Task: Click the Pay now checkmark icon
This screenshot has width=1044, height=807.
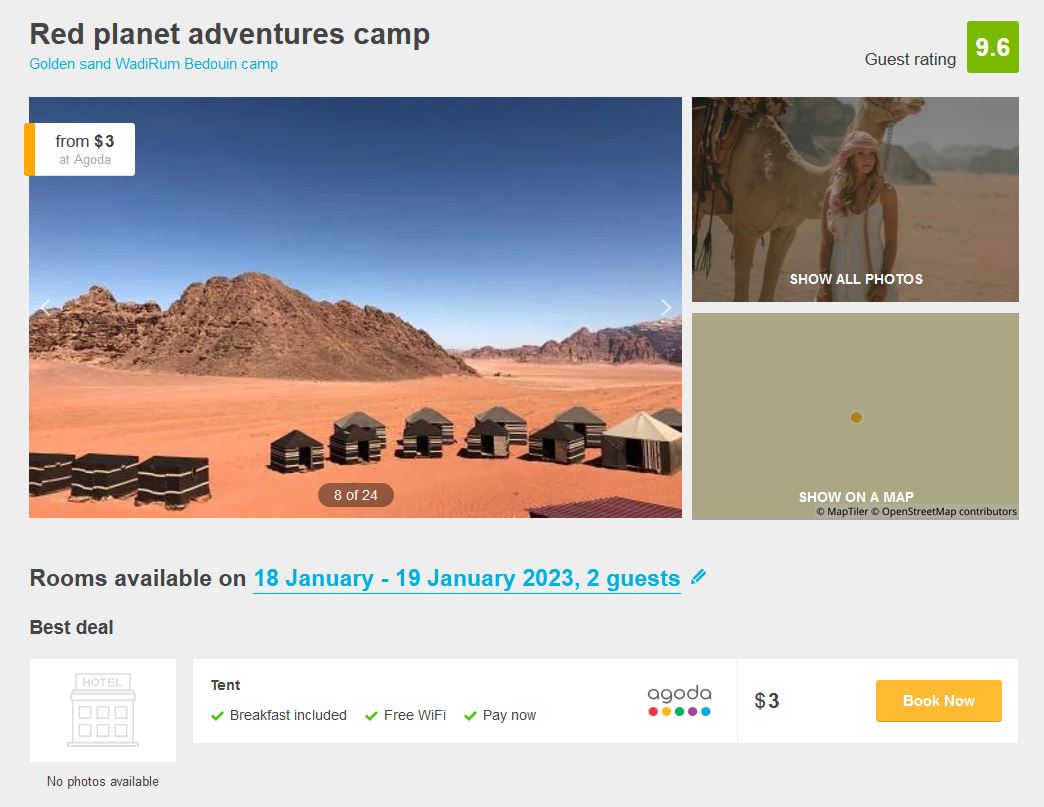Action: [x=470, y=716]
